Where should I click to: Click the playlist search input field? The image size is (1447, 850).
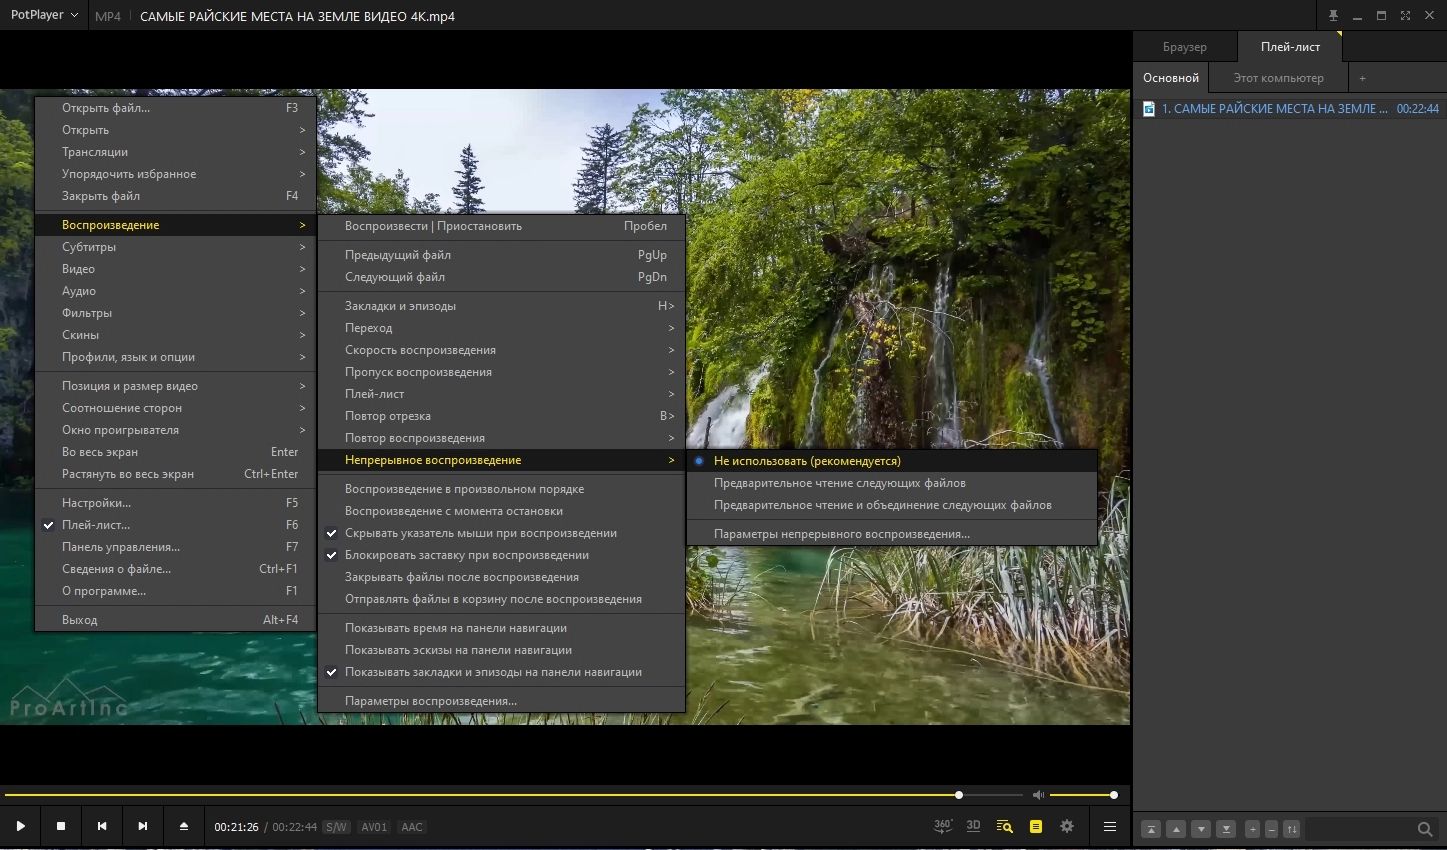coord(1360,829)
